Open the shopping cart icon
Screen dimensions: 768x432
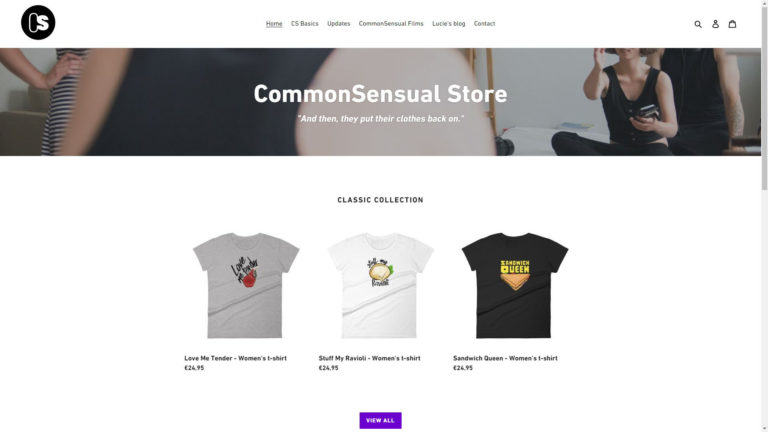732,24
